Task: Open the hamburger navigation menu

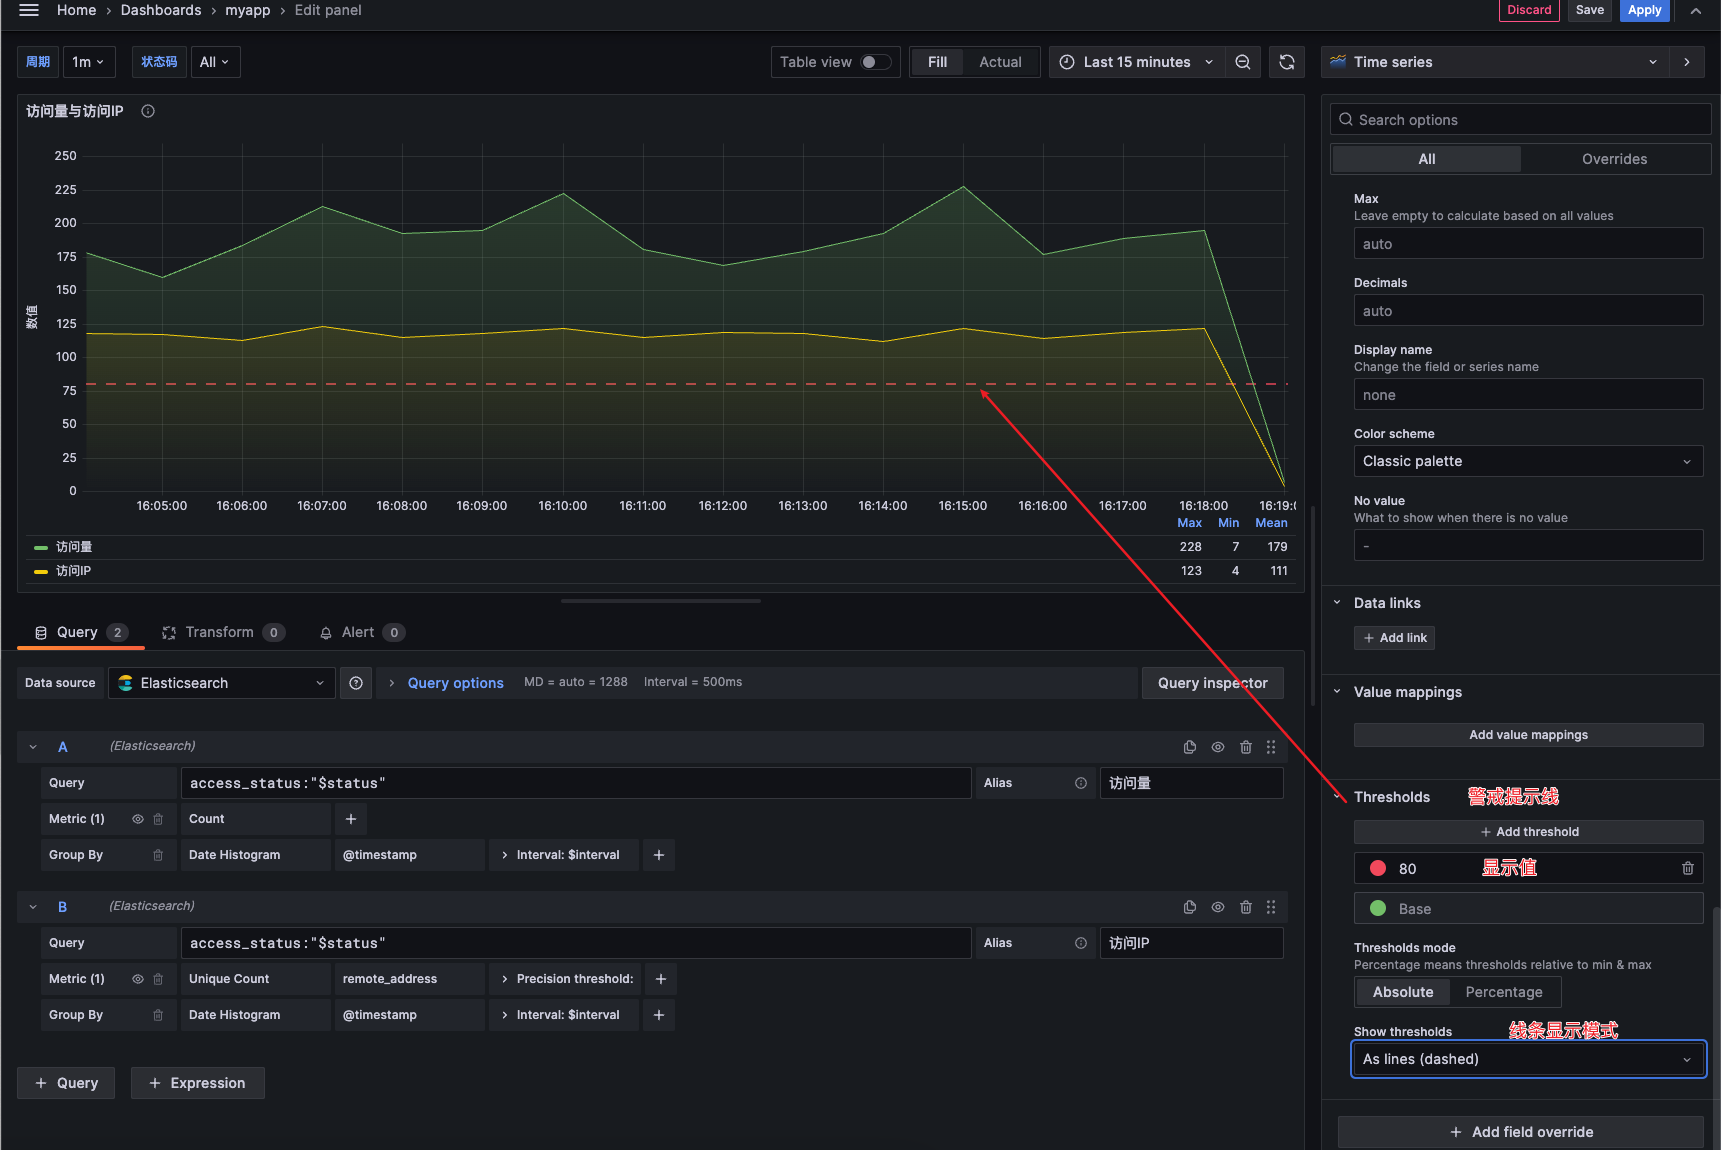Action: (29, 10)
